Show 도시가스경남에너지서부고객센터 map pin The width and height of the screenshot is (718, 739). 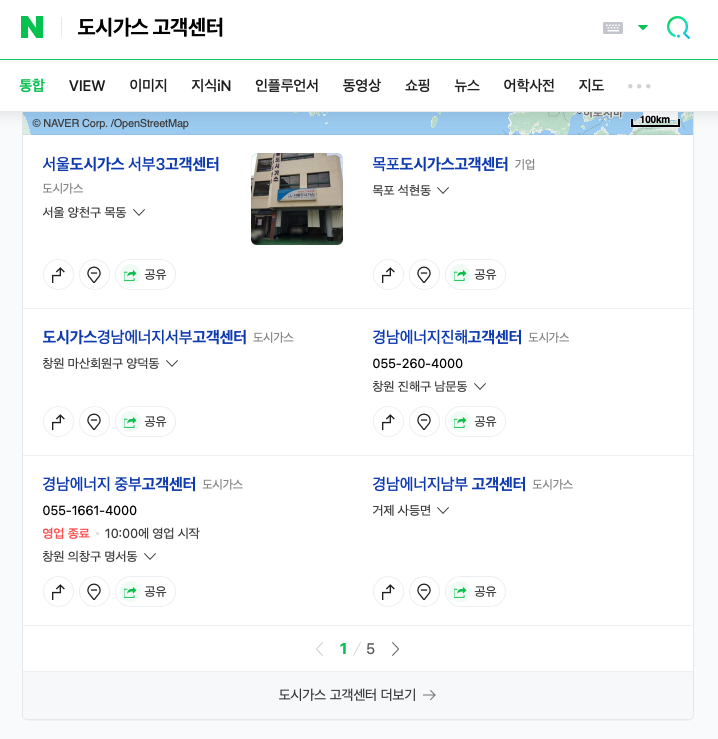click(94, 421)
